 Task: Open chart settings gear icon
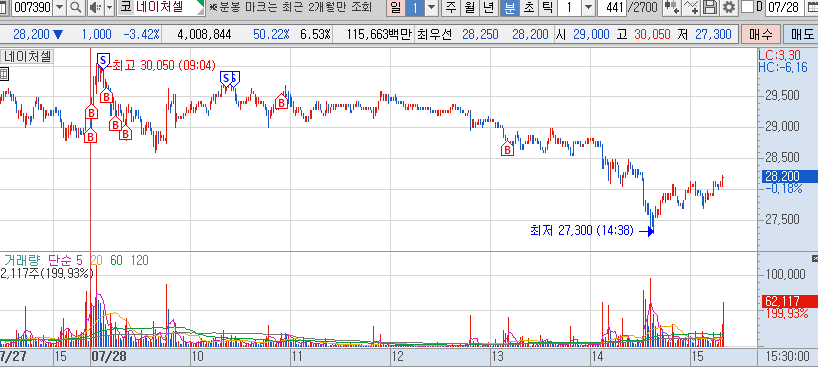[729, 7]
